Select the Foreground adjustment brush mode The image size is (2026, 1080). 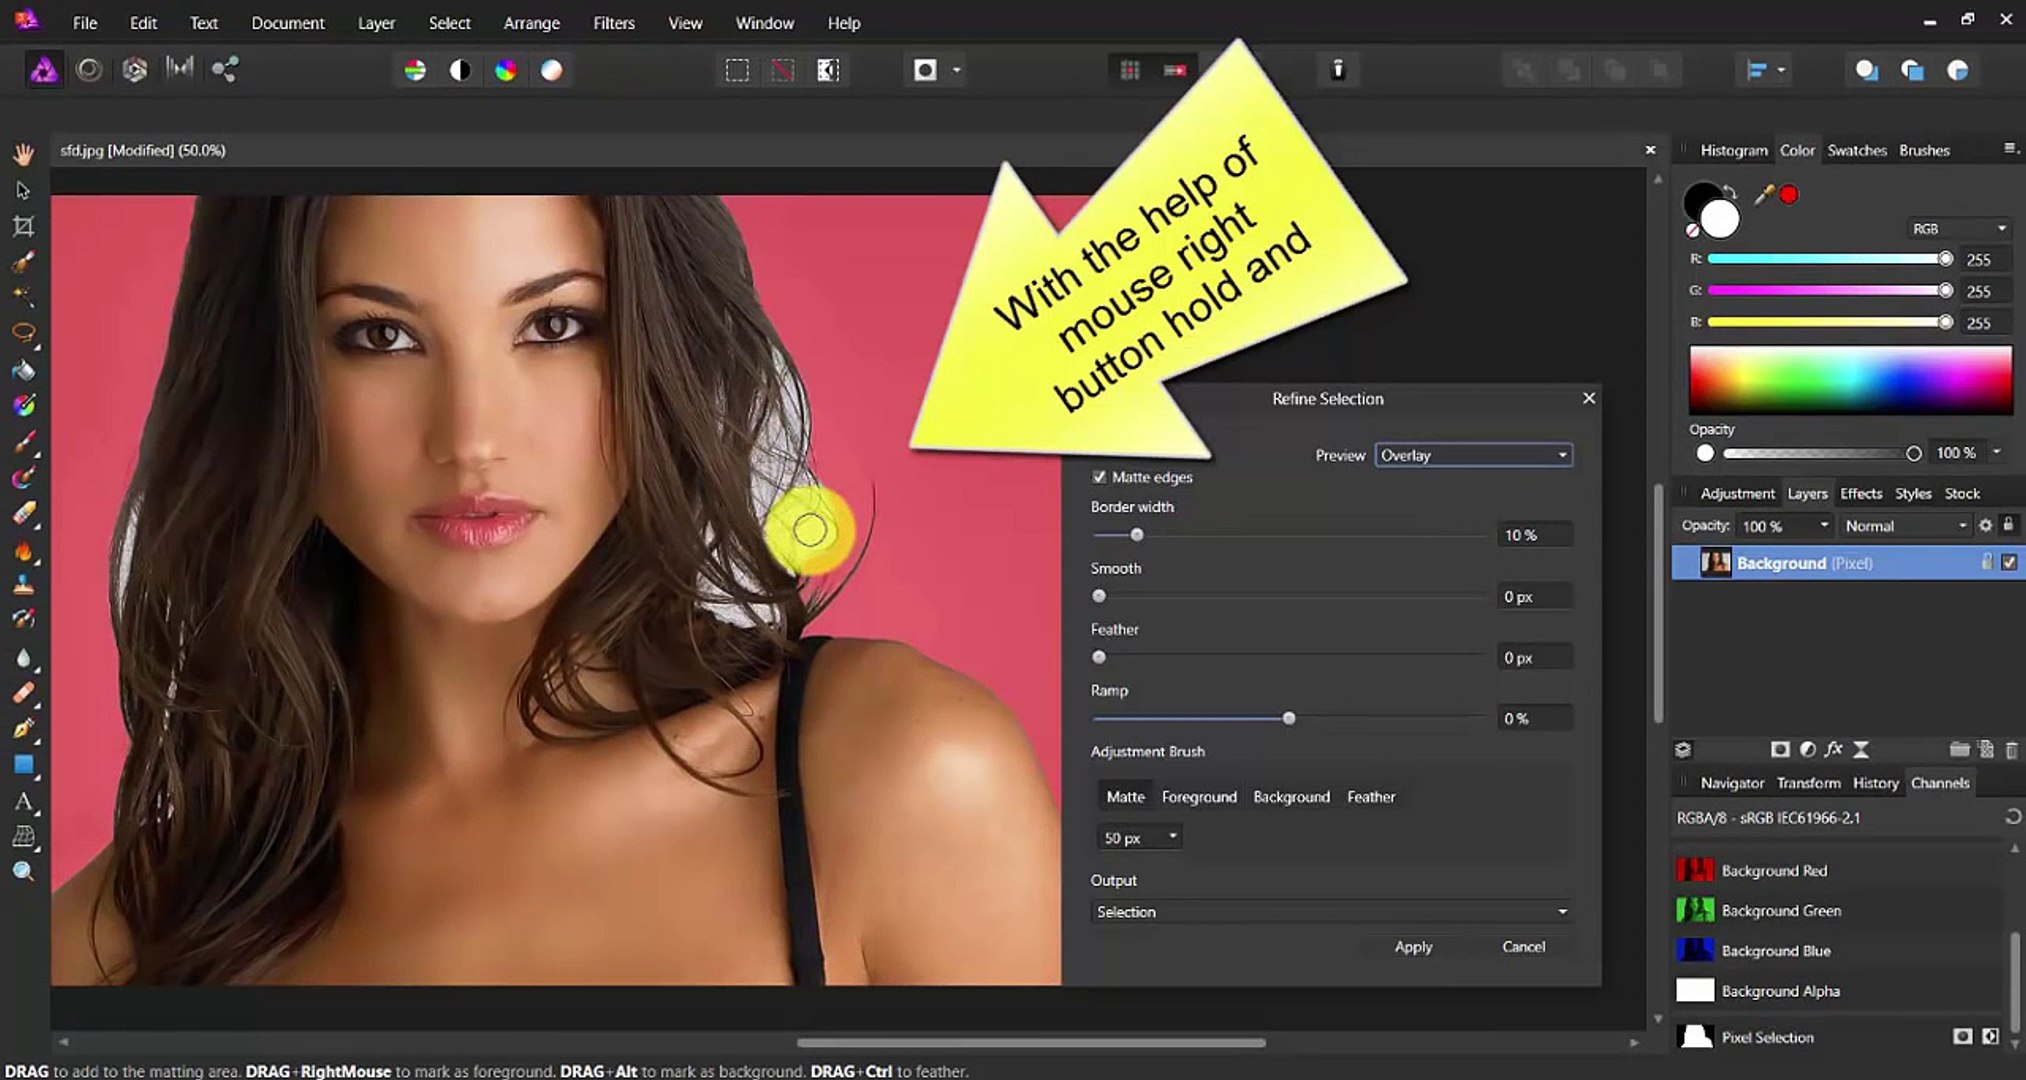(x=1198, y=797)
